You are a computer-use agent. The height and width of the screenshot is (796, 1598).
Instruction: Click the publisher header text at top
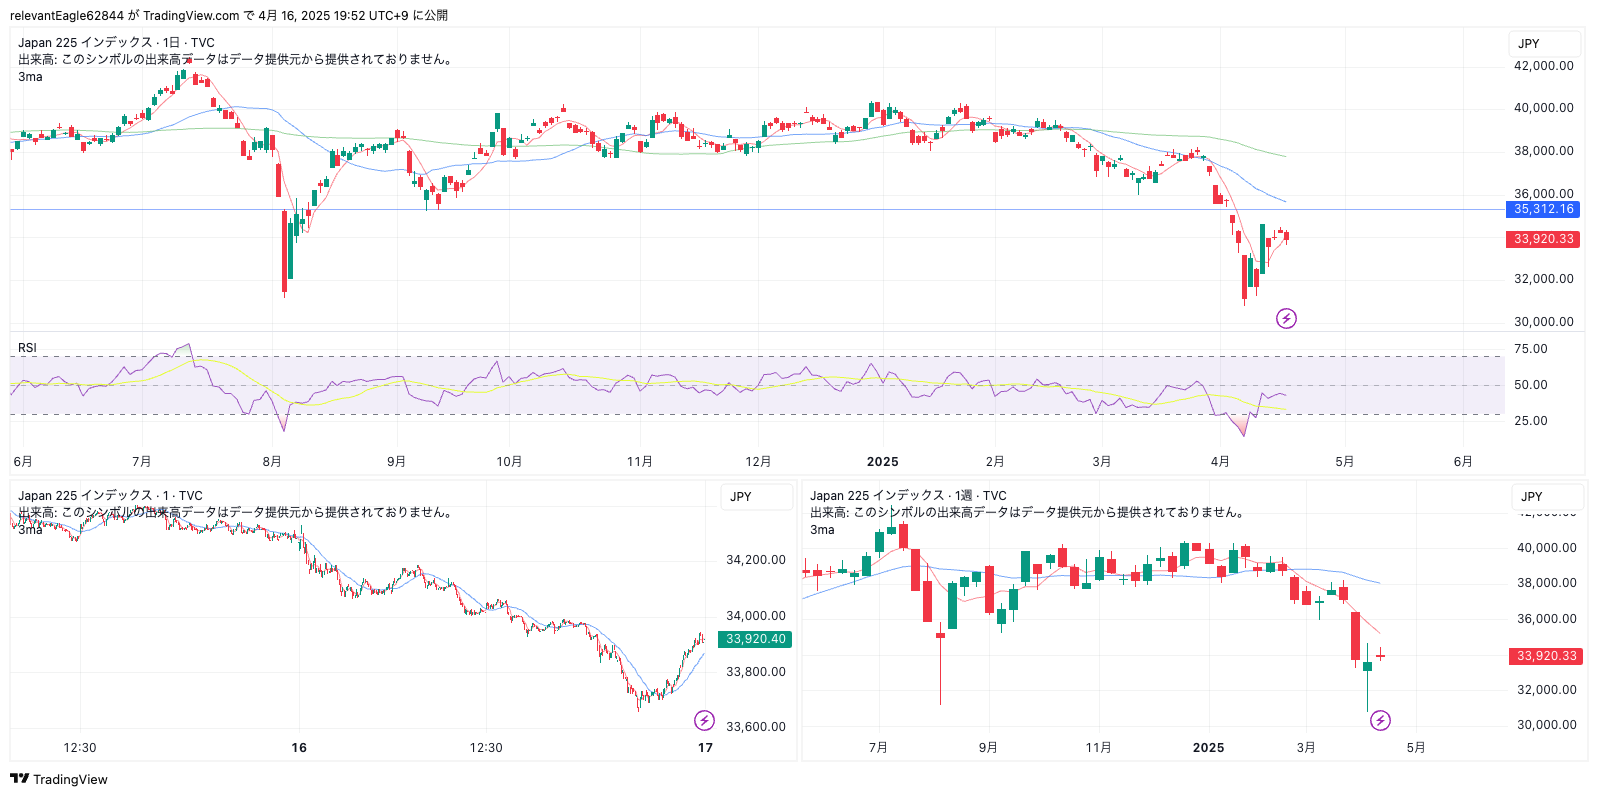[229, 15]
